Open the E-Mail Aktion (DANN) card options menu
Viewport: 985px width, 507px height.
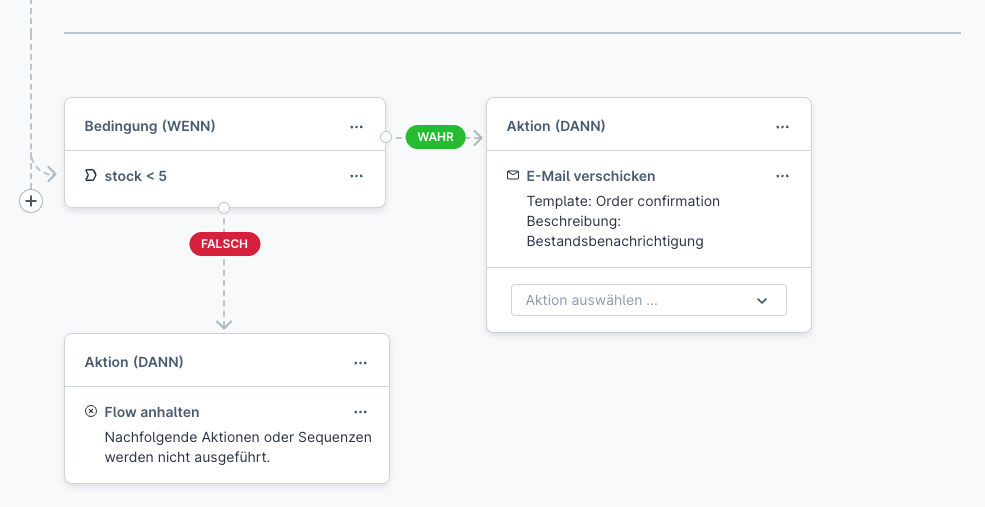click(x=783, y=127)
